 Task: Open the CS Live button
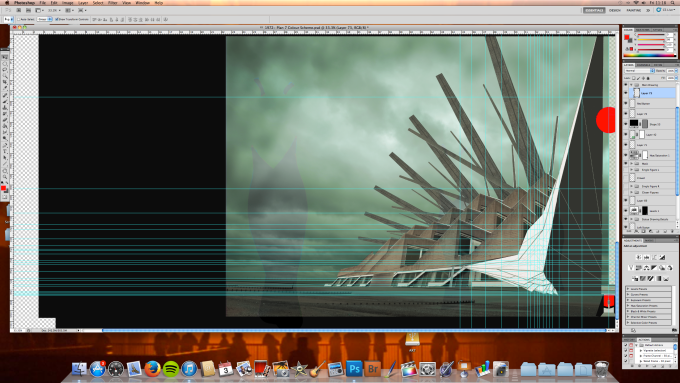pyautogui.click(x=666, y=10)
